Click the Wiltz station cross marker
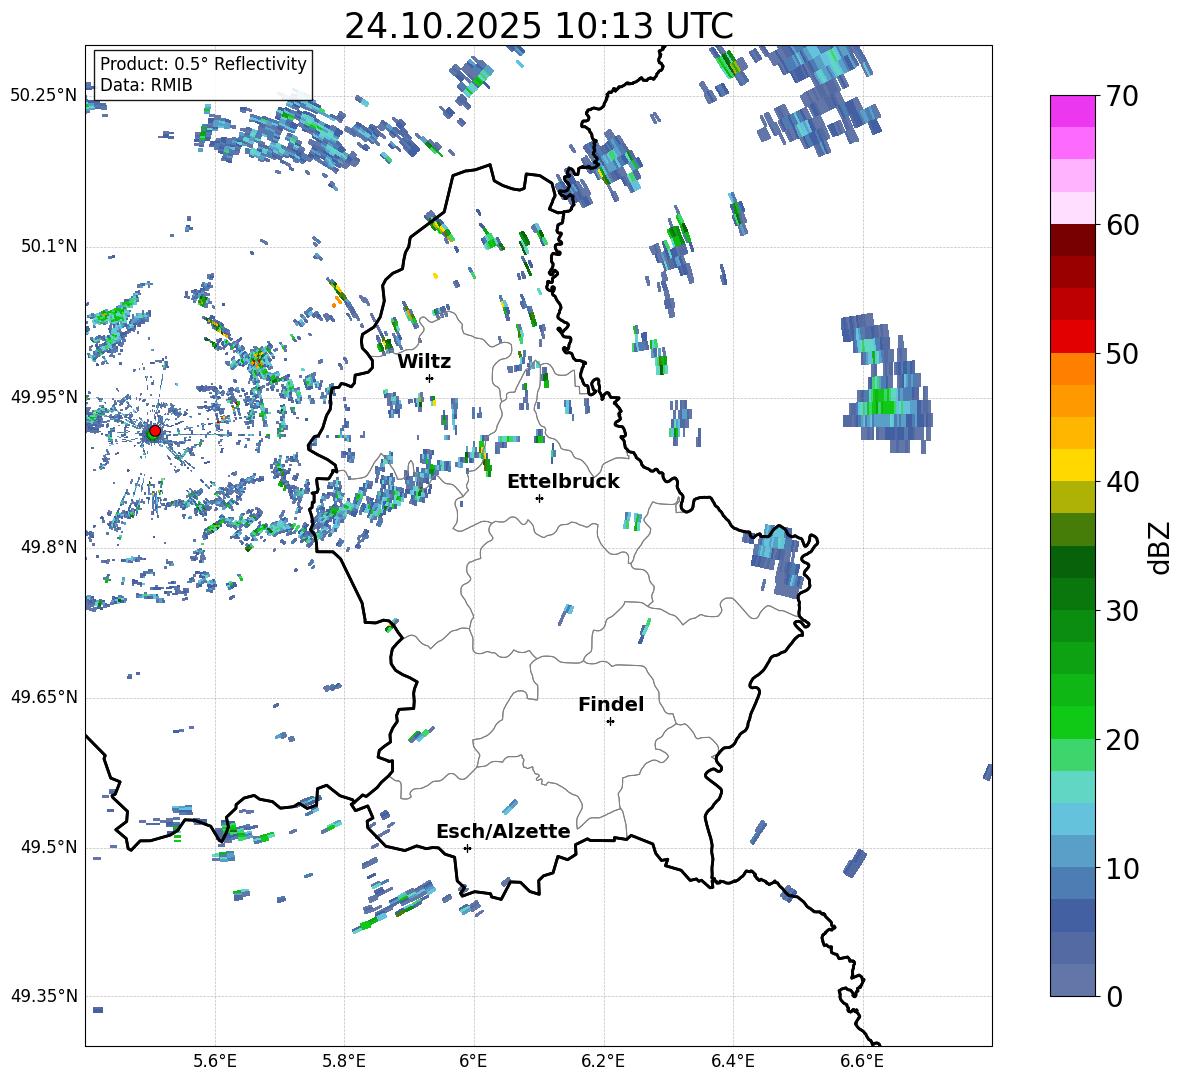The width and height of the screenshot is (1184, 1081). click(x=429, y=378)
